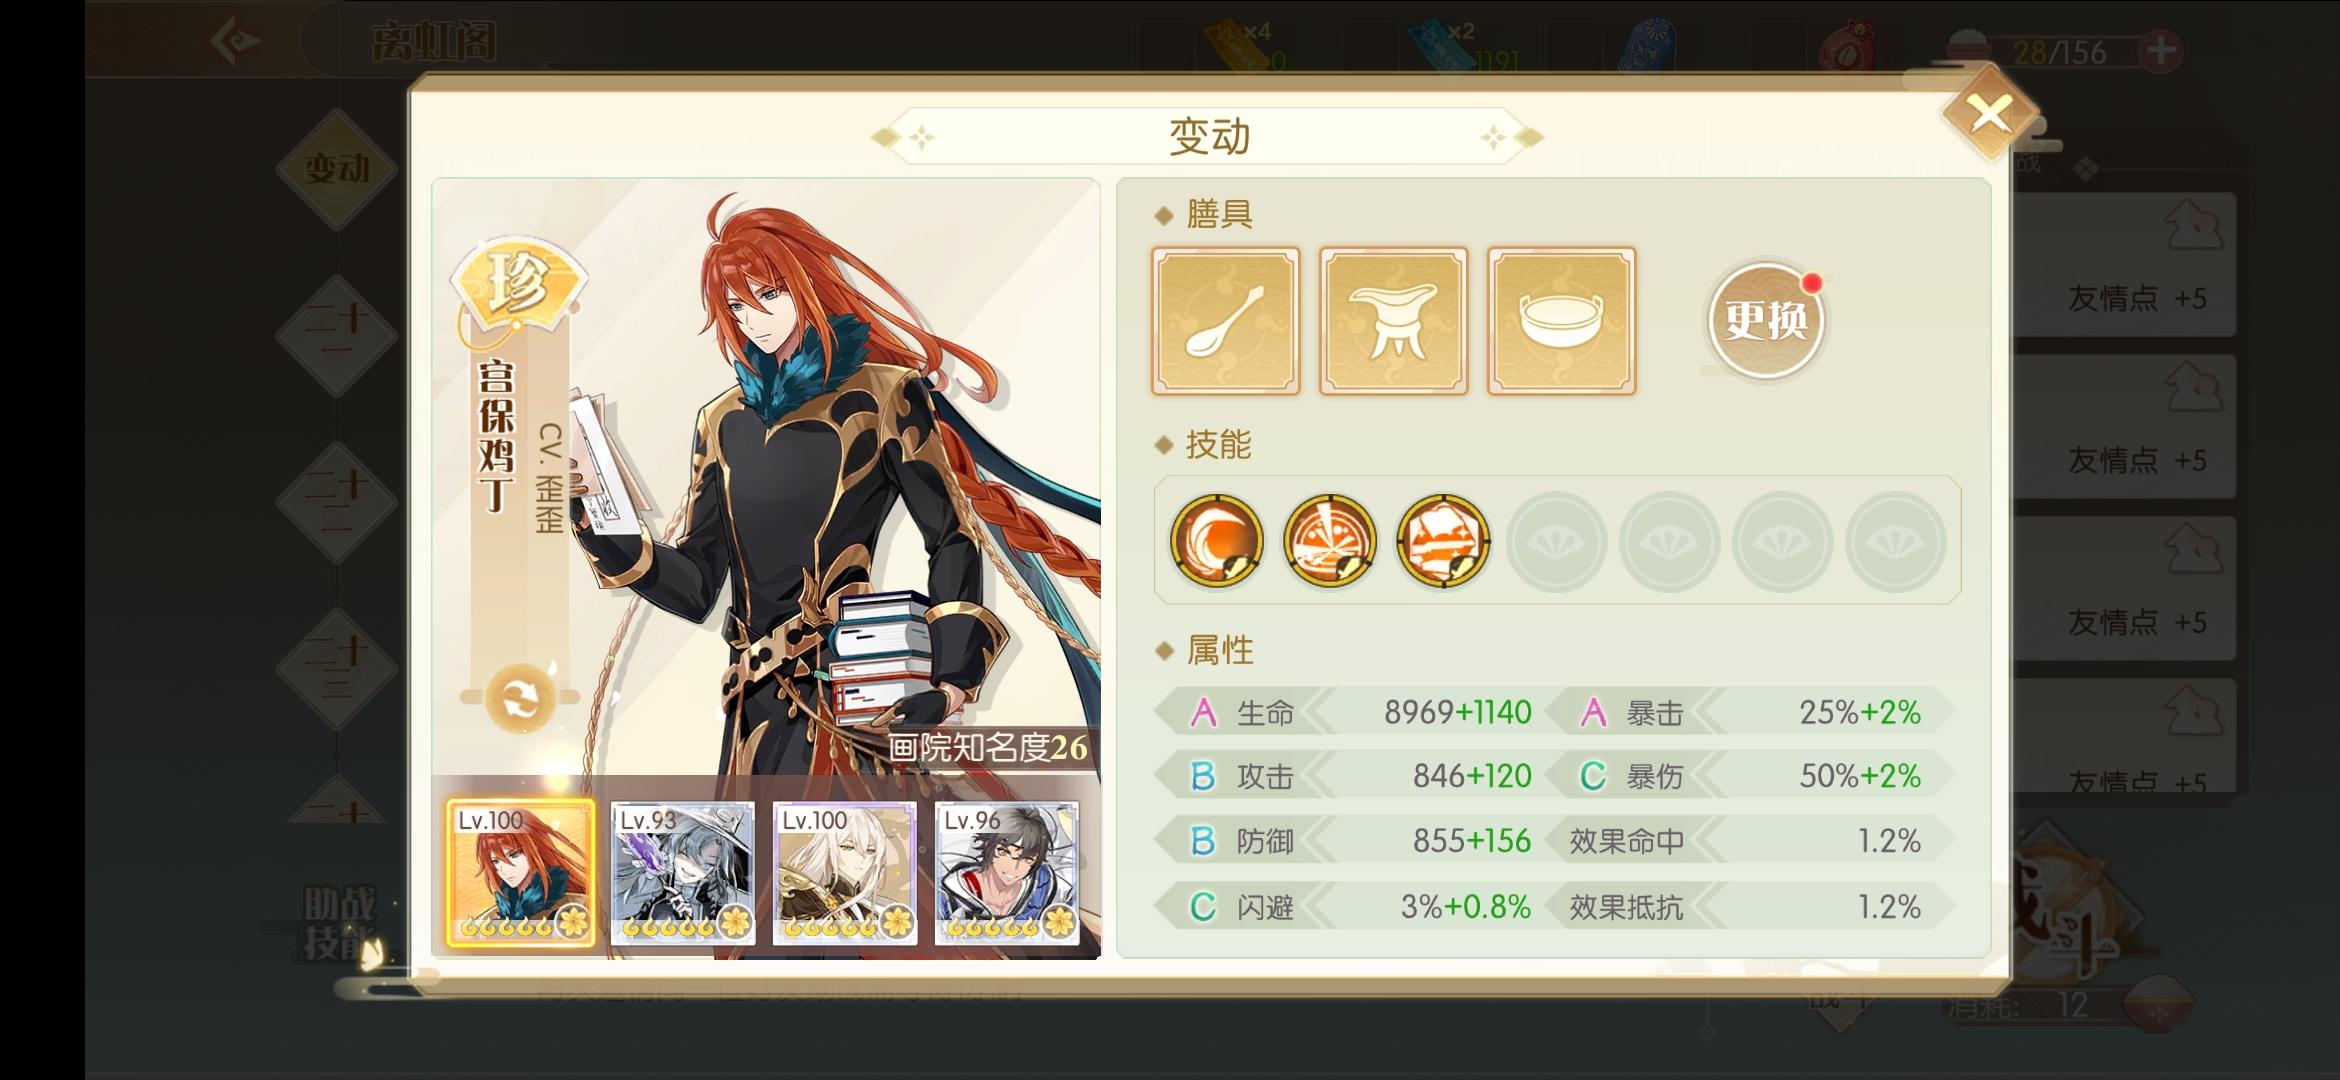
Task: Tap the first locked skill slot
Action: (x=1557, y=541)
